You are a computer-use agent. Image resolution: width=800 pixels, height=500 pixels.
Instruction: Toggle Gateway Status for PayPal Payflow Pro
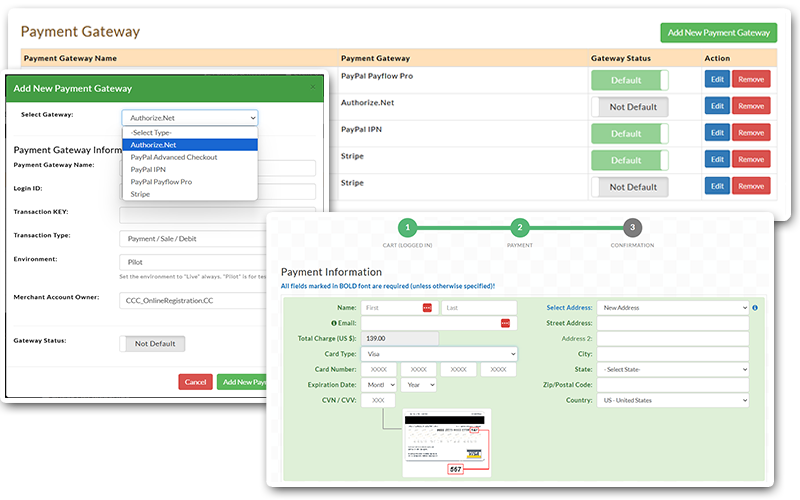tap(629, 80)
